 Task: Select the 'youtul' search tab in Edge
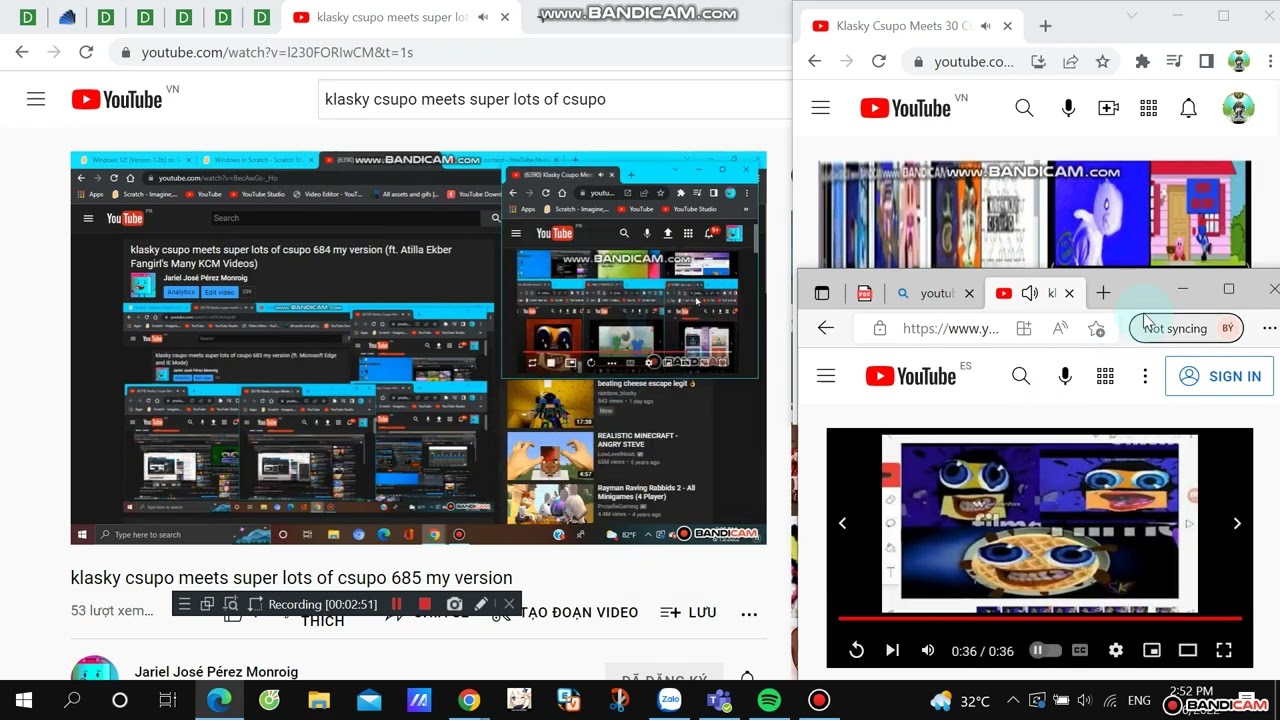pyautogui.click(x=936, y=293)
